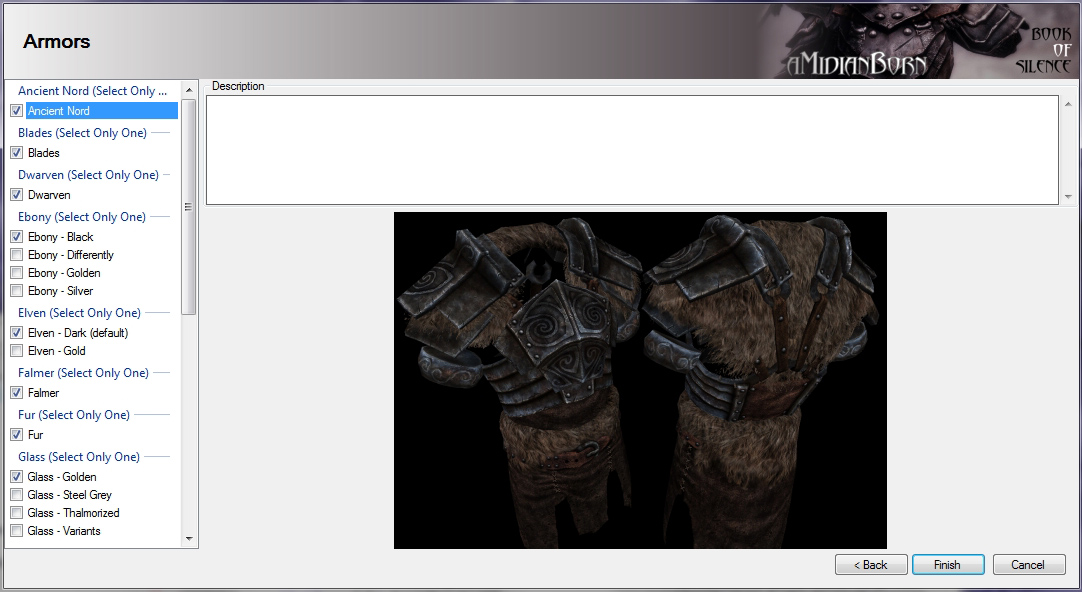Click the Glass (Select Only One) group header
This screenshot has width=1082, height=592.
coord(79,457)
